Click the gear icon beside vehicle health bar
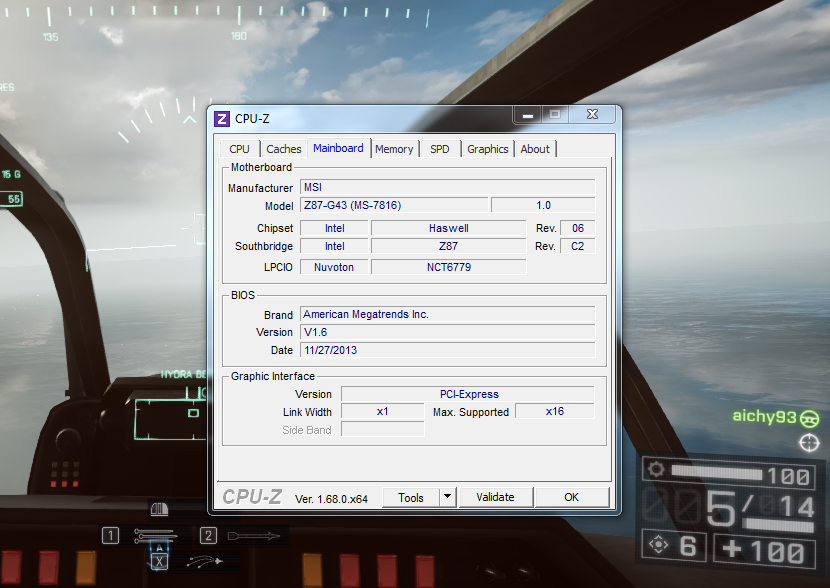The width and height of the screenshot is (830, 588). (656, 469)
